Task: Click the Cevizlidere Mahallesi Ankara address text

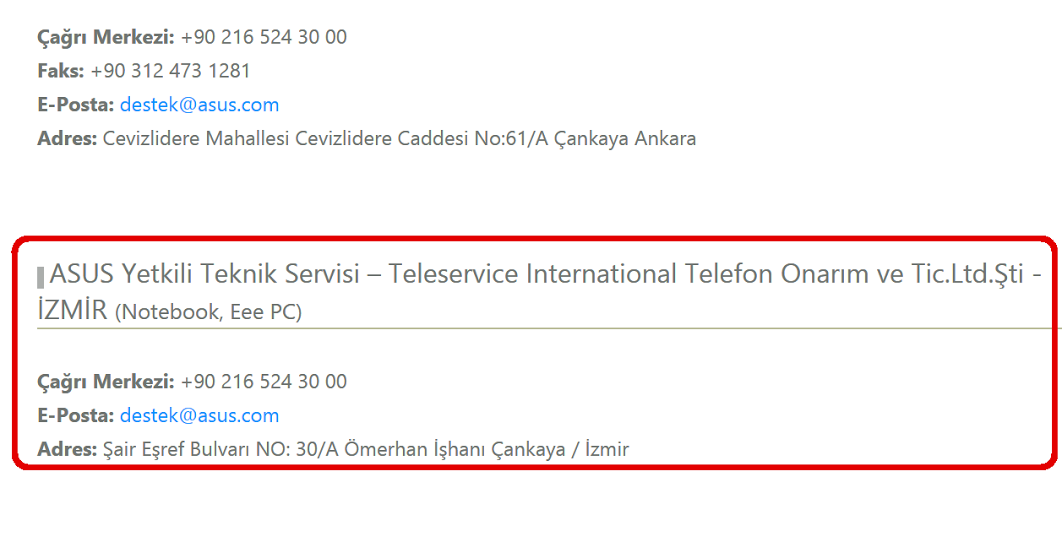Action: tap(399, 139)
